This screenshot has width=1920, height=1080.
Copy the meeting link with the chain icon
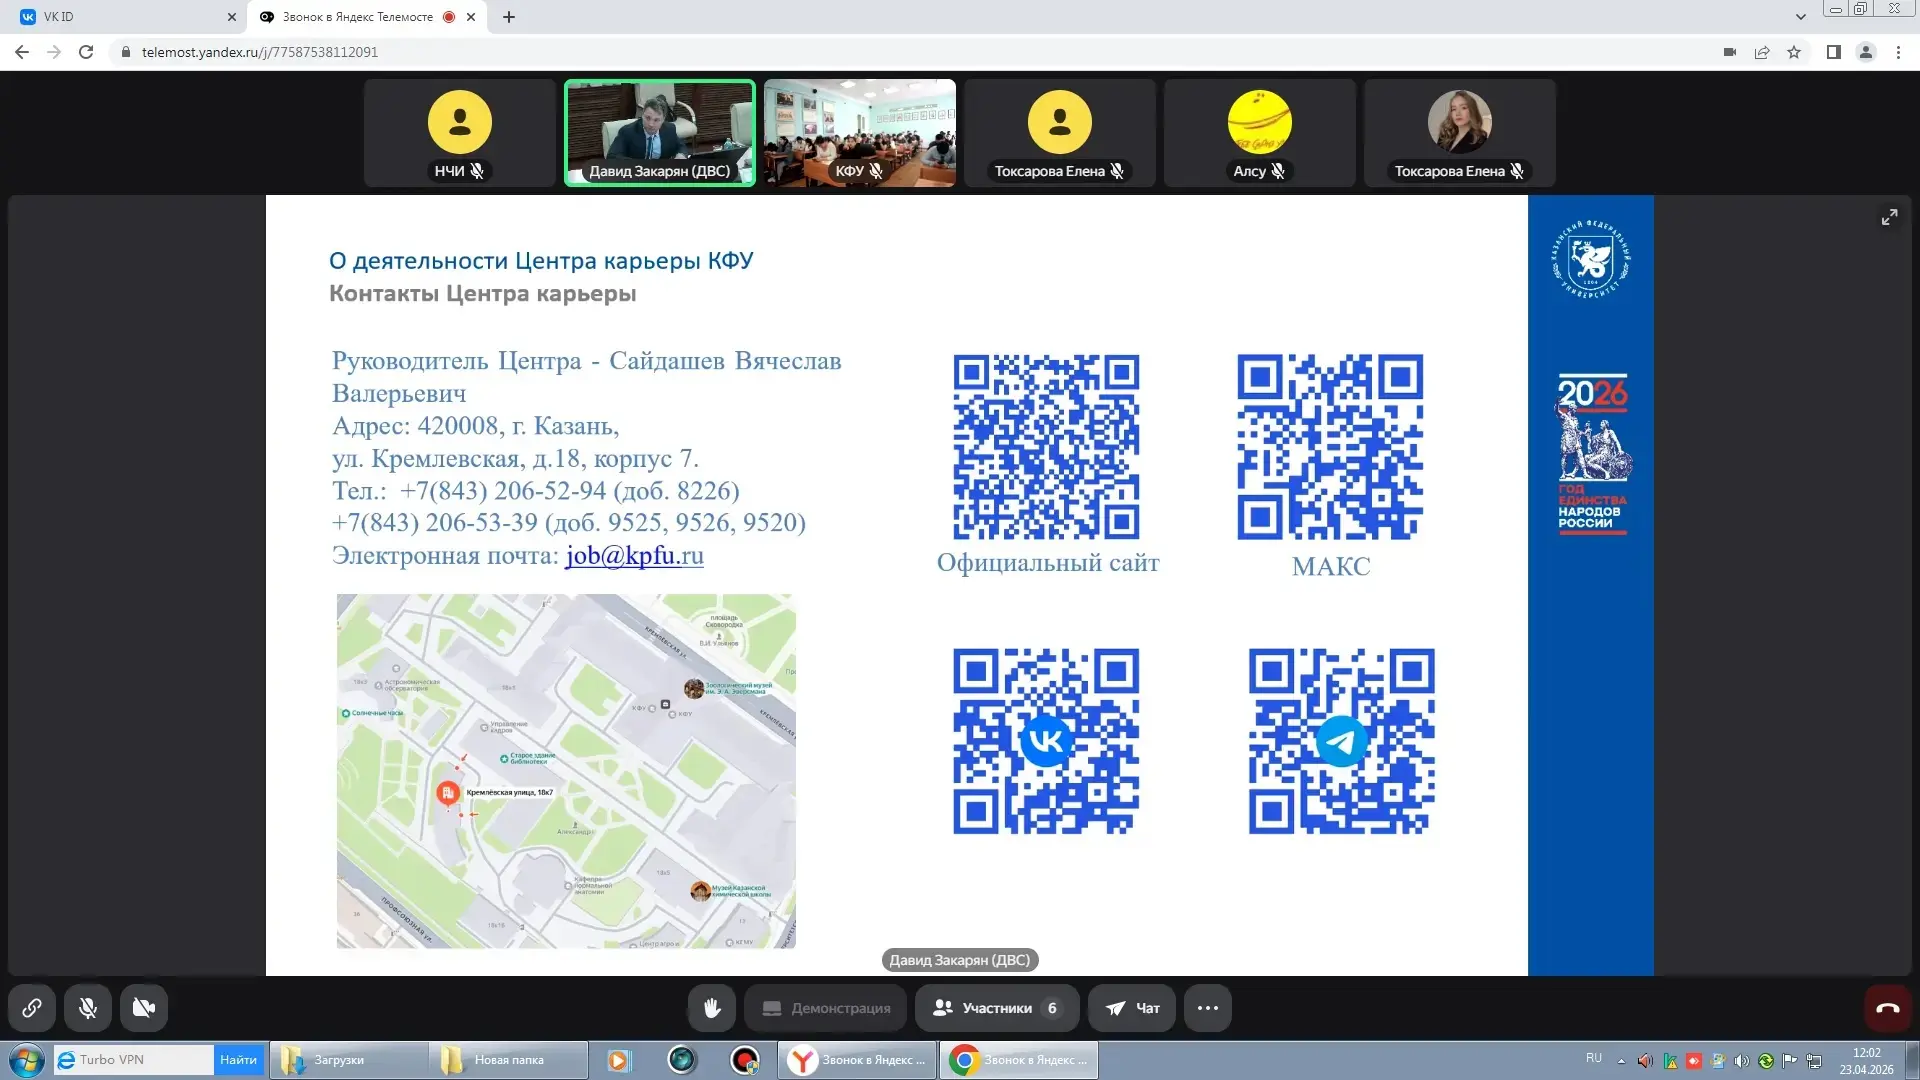[32, 1008]
